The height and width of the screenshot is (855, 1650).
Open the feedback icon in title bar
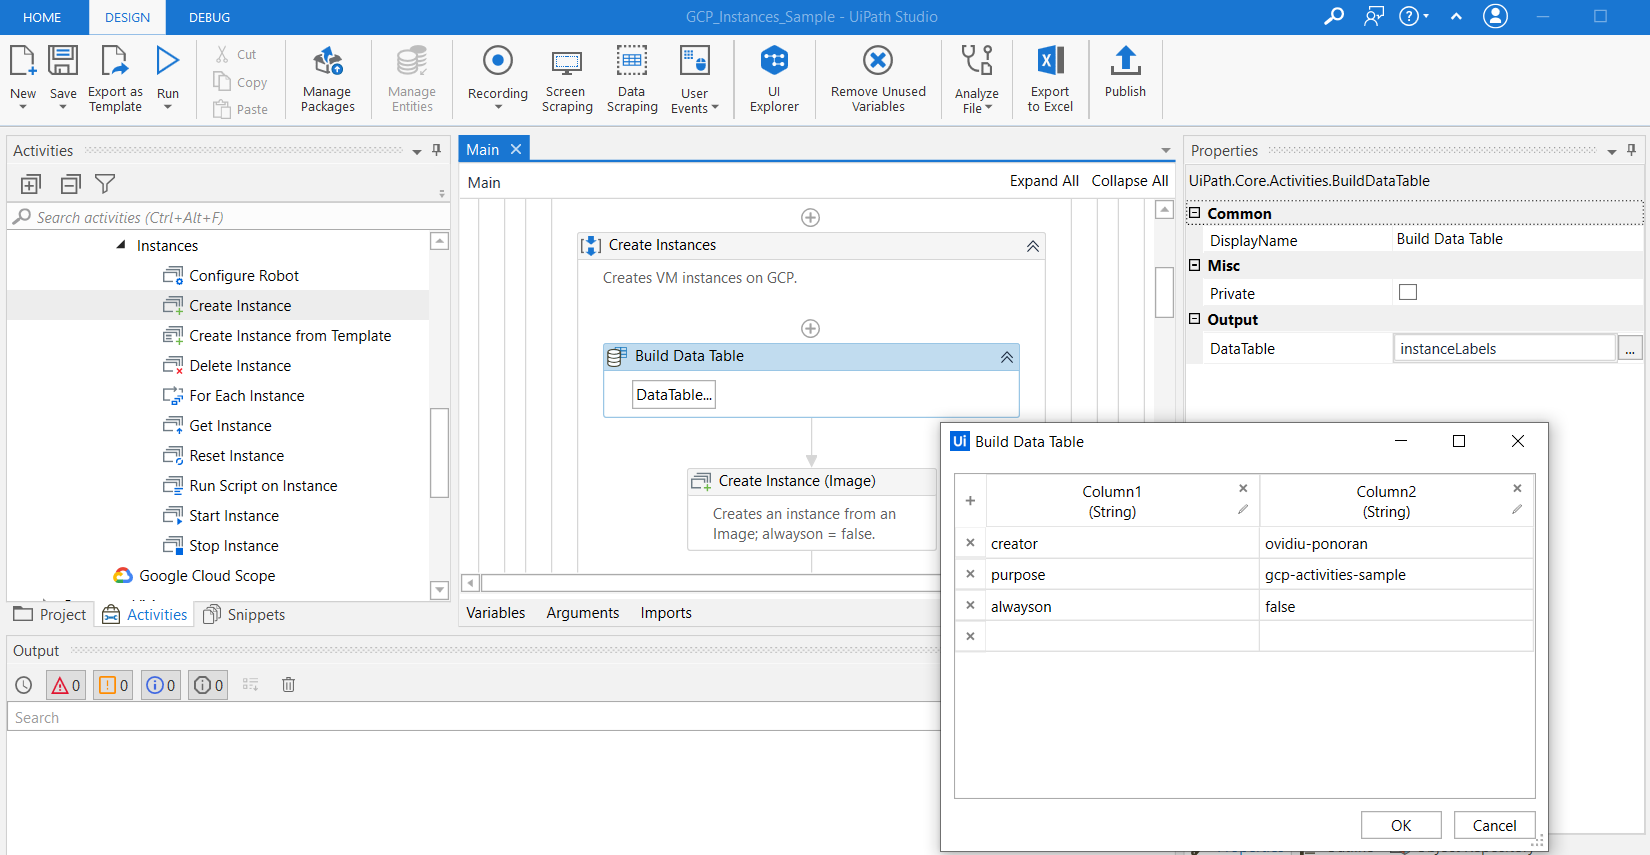point(1374,16)
